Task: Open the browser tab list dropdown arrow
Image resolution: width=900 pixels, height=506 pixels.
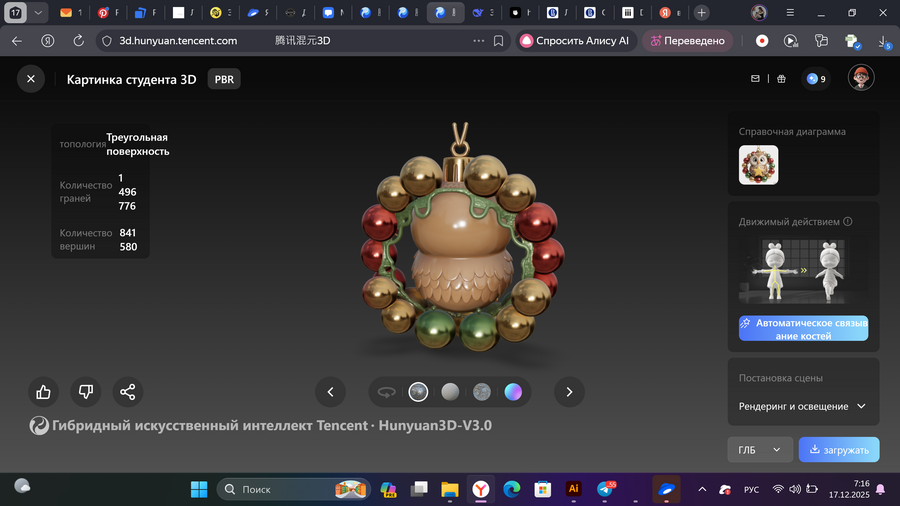Action: pos(38,13)
